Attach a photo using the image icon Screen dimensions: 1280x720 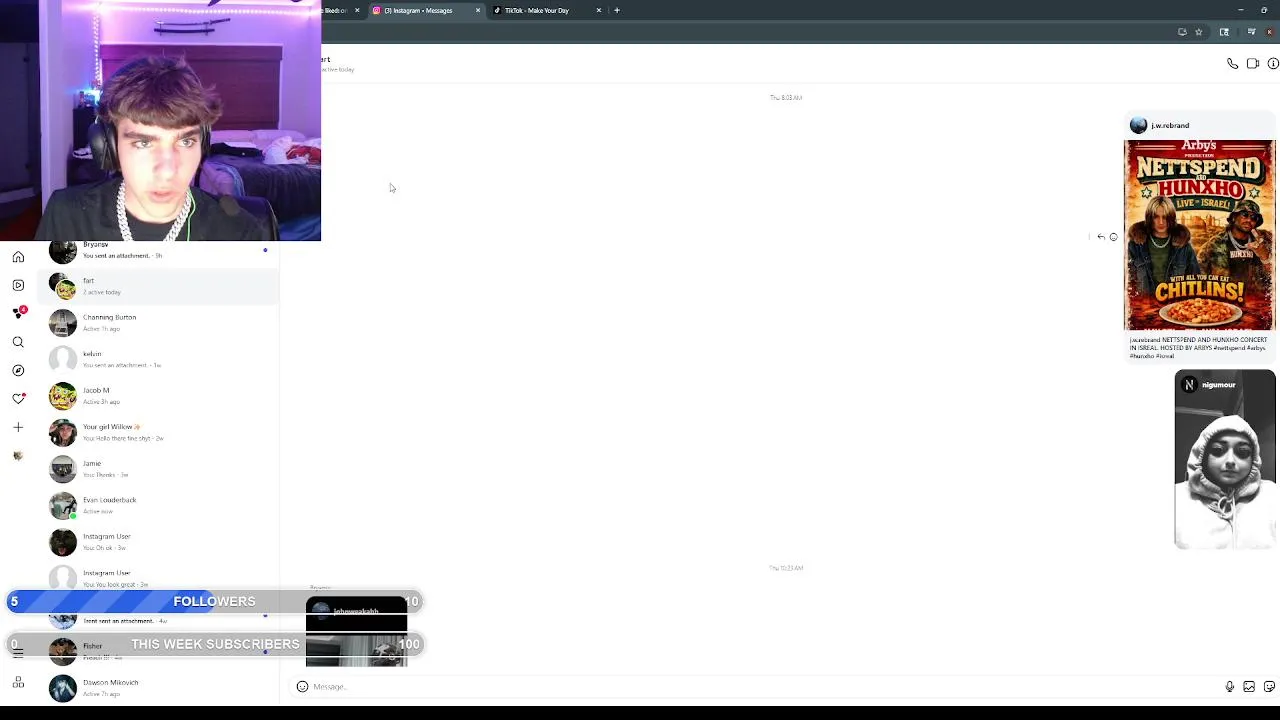pyautogui.click(x=1249, y=687)
